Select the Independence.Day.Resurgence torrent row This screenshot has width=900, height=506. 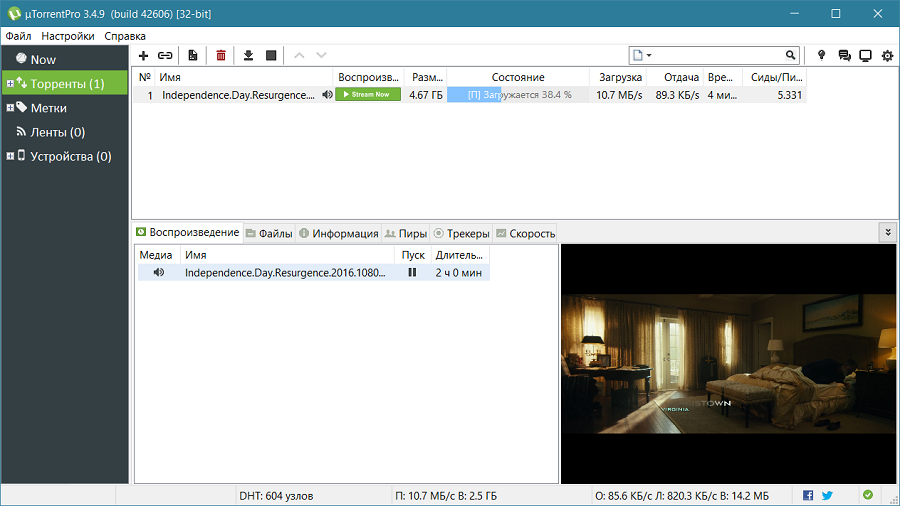pos(470,95)
